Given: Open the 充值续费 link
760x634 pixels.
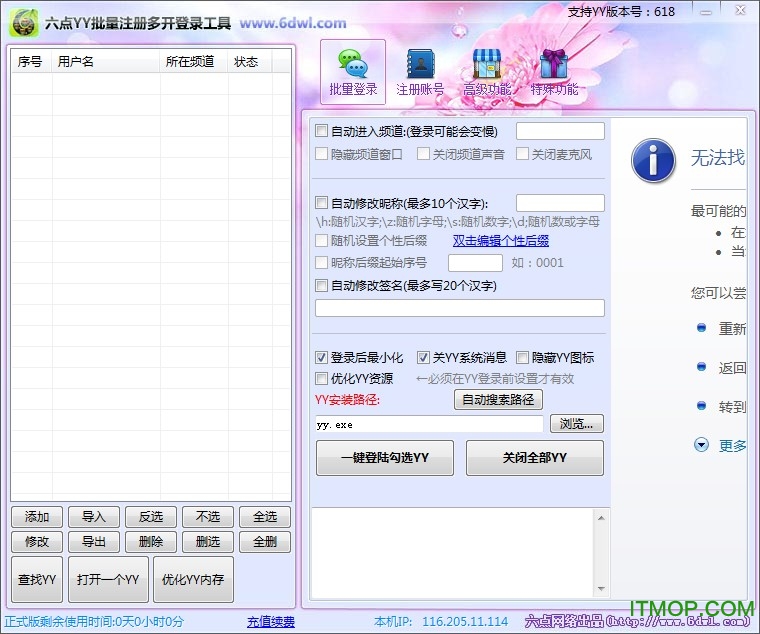Looking at the screenshot, I should 270,621.
